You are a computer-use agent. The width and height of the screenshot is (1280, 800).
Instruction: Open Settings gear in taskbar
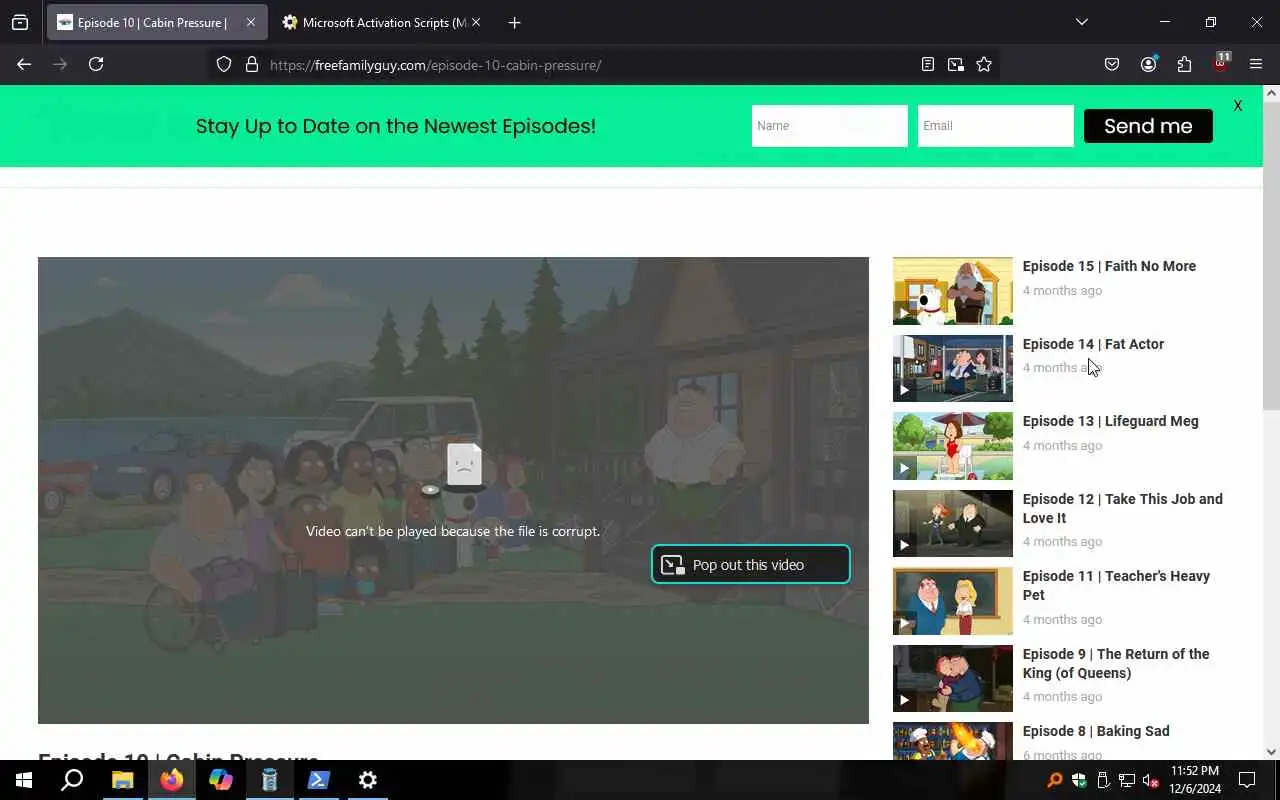[x=368, y=780]
